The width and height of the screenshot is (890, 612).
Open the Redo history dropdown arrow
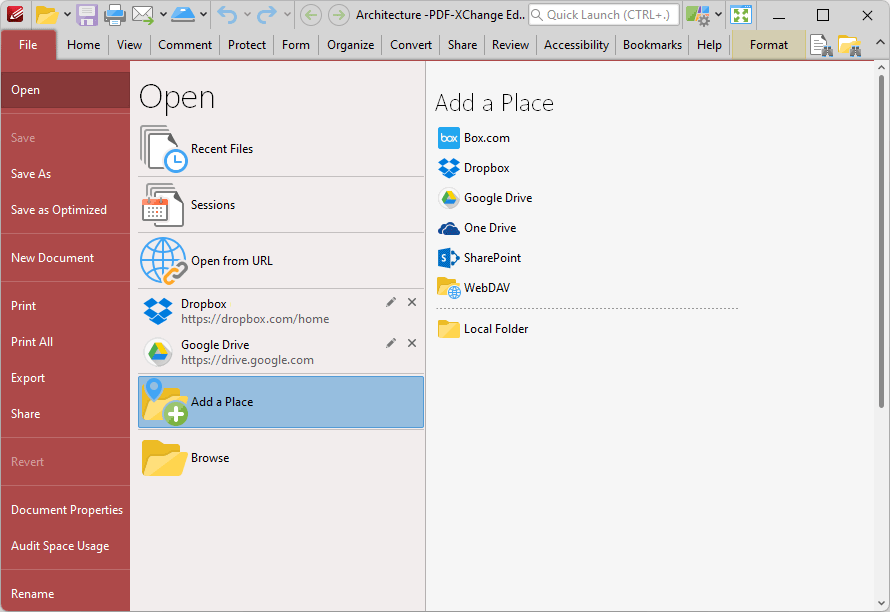coord(287,15)
